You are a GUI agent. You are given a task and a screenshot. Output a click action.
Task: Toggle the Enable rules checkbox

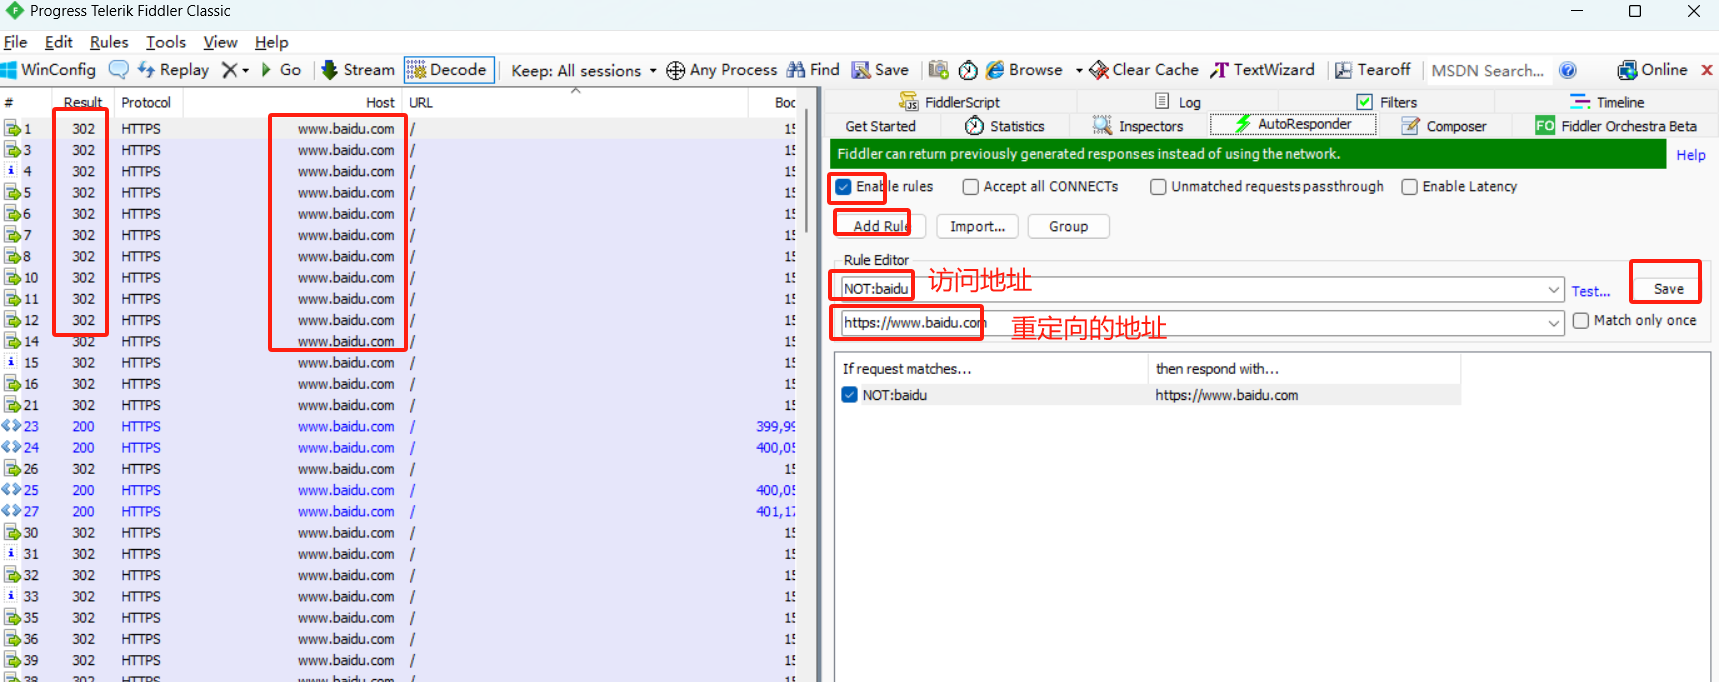point(844,187)
